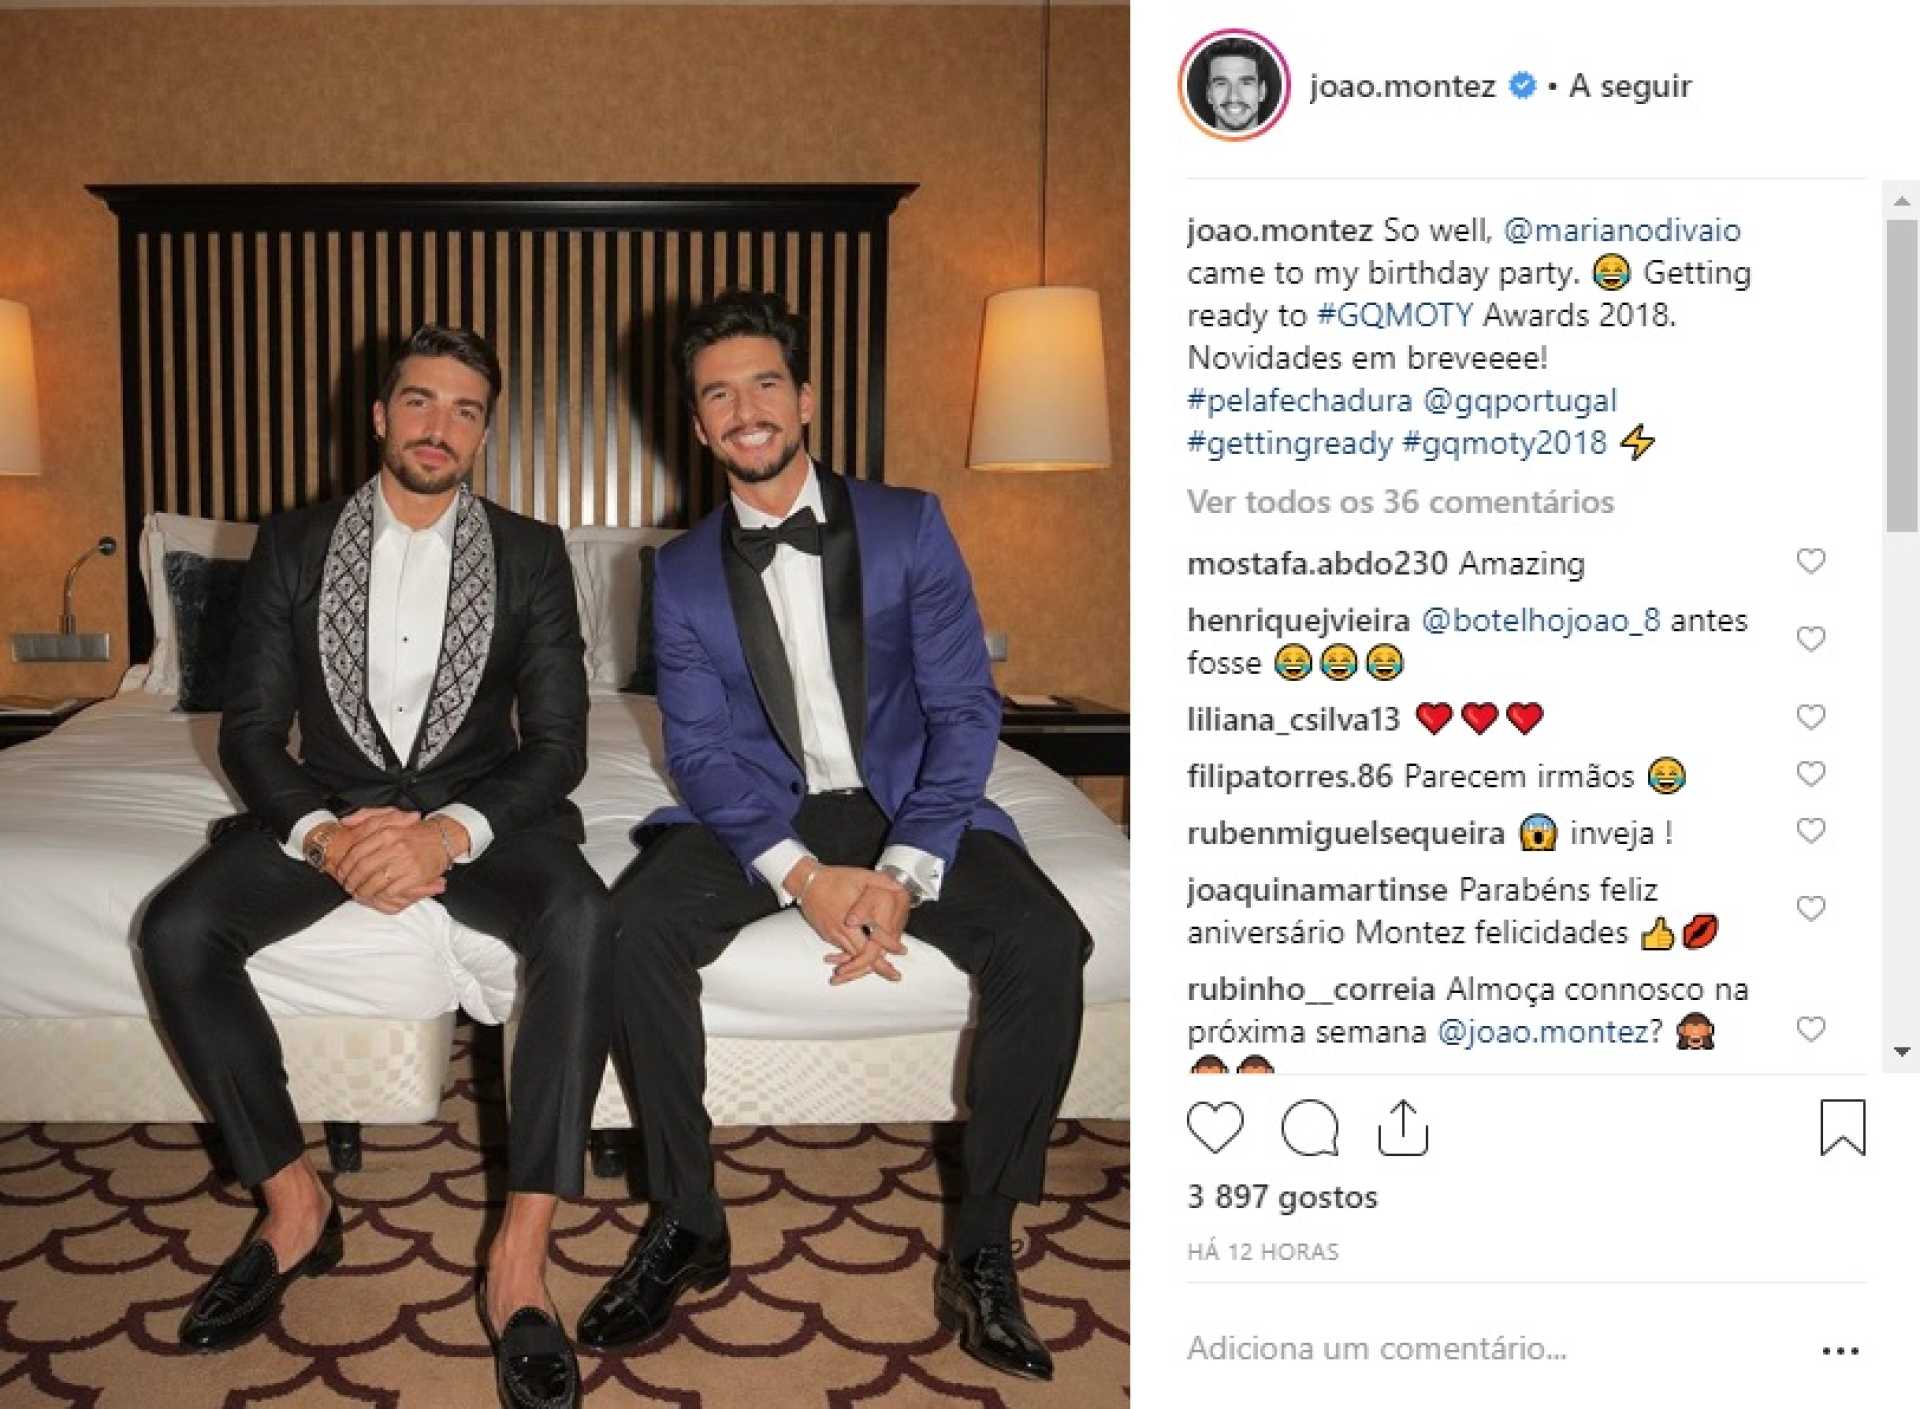The width and height of the screenshot is (1920, 1409).
Task: Click the A seguir following button
Action: (1630, 86)
